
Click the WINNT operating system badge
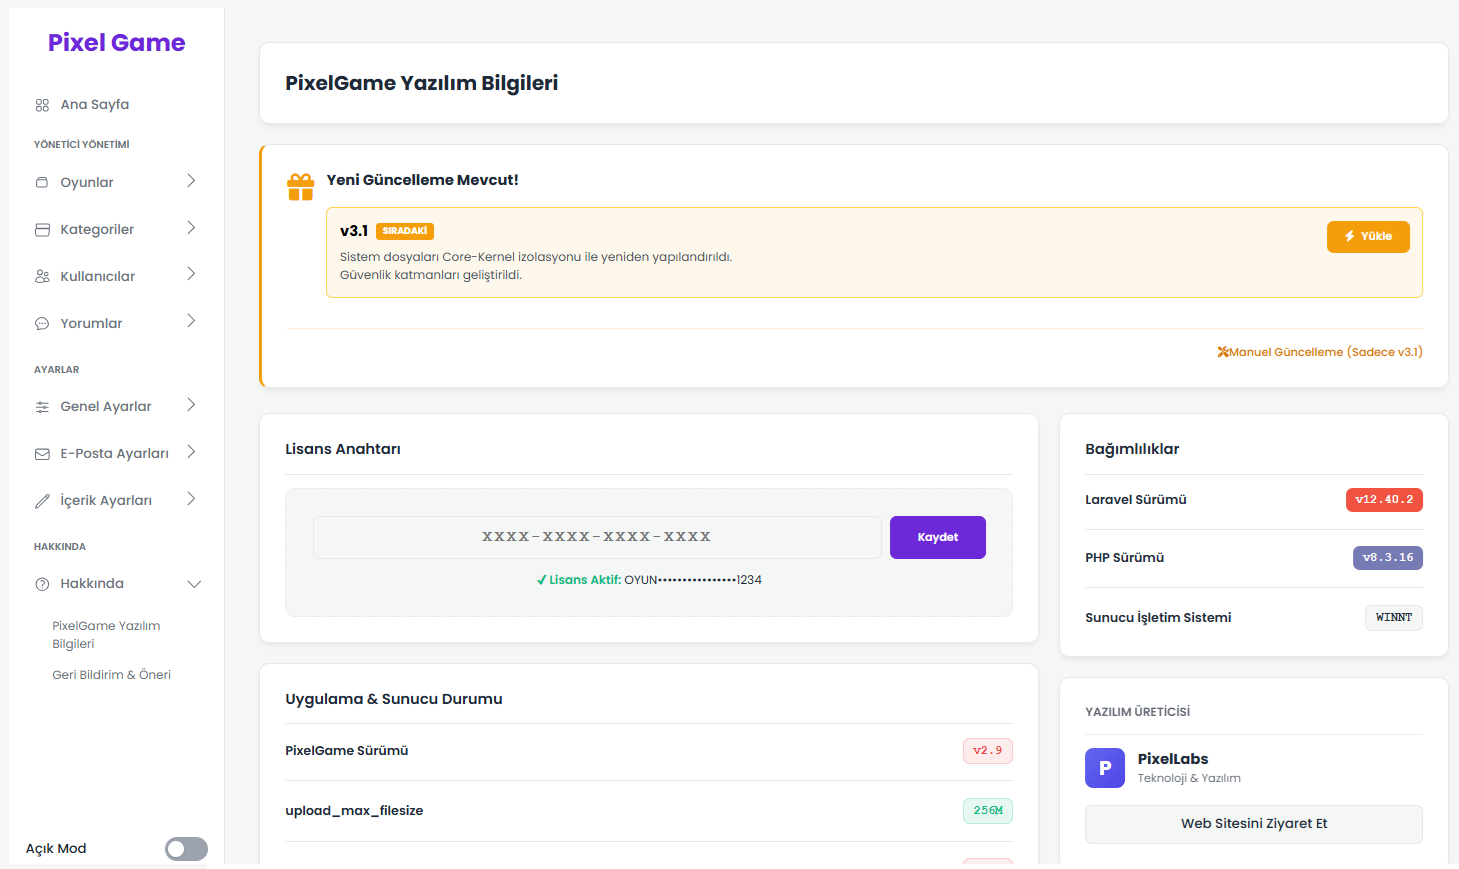click(1394, 618)
